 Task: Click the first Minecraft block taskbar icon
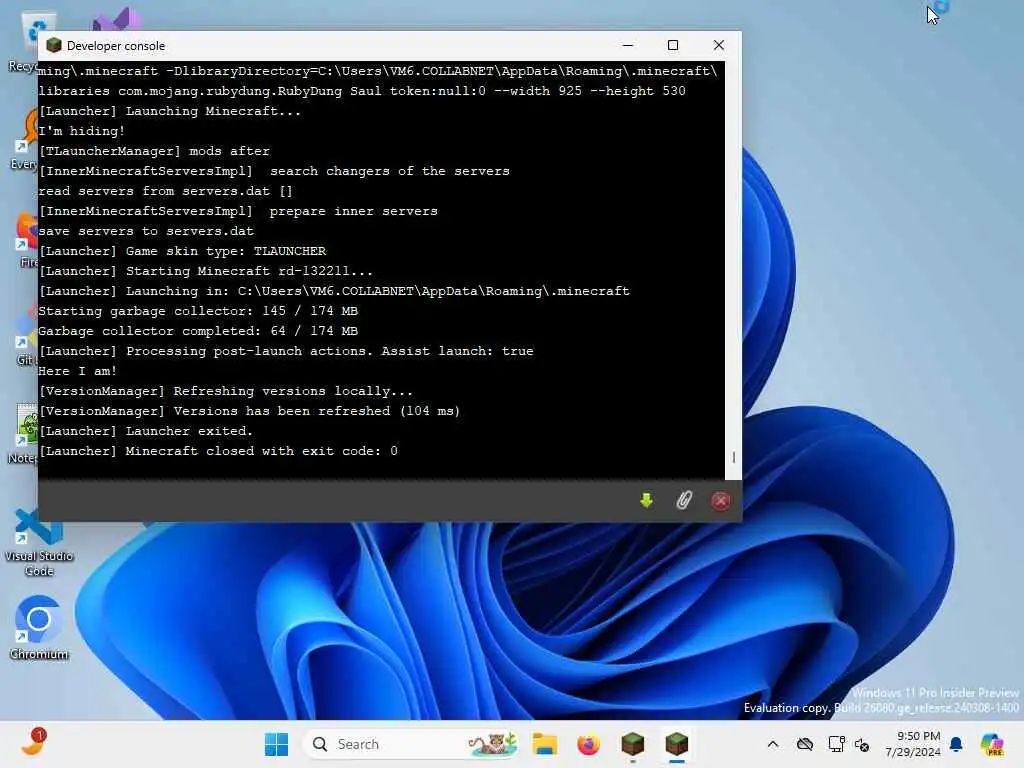(632, 744)
